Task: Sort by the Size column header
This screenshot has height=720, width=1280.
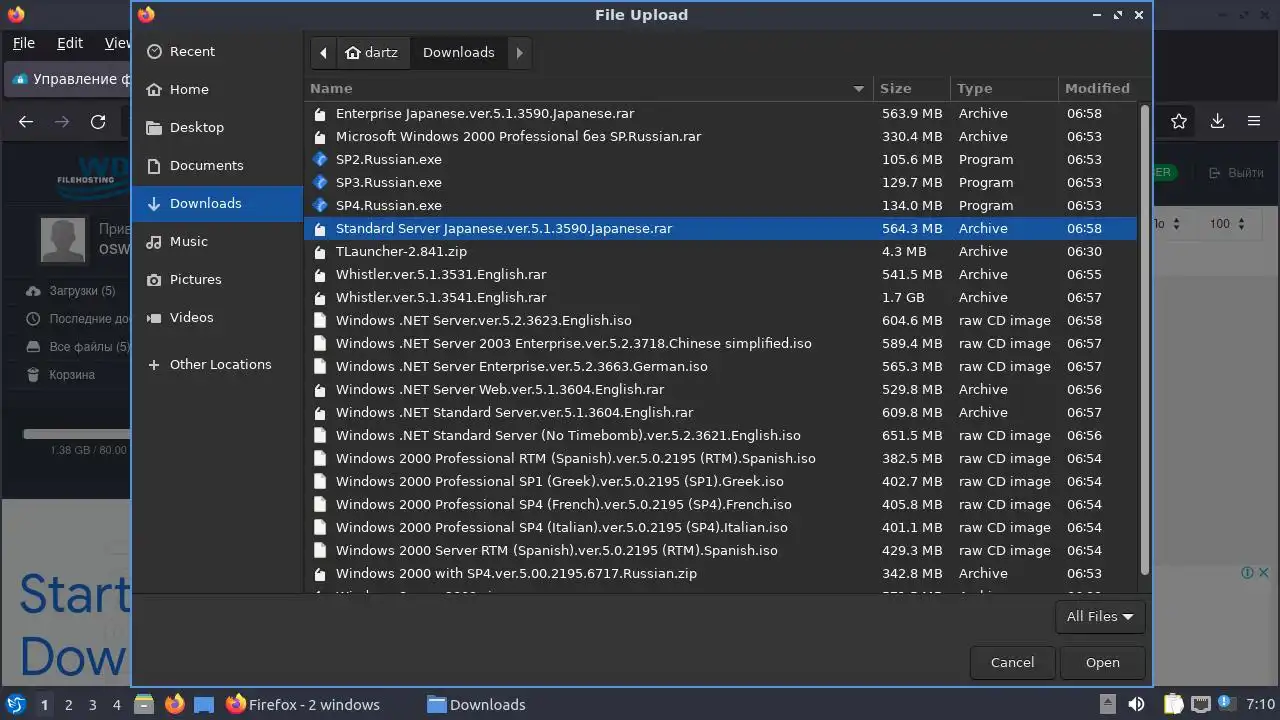Action: click(911, 88)
